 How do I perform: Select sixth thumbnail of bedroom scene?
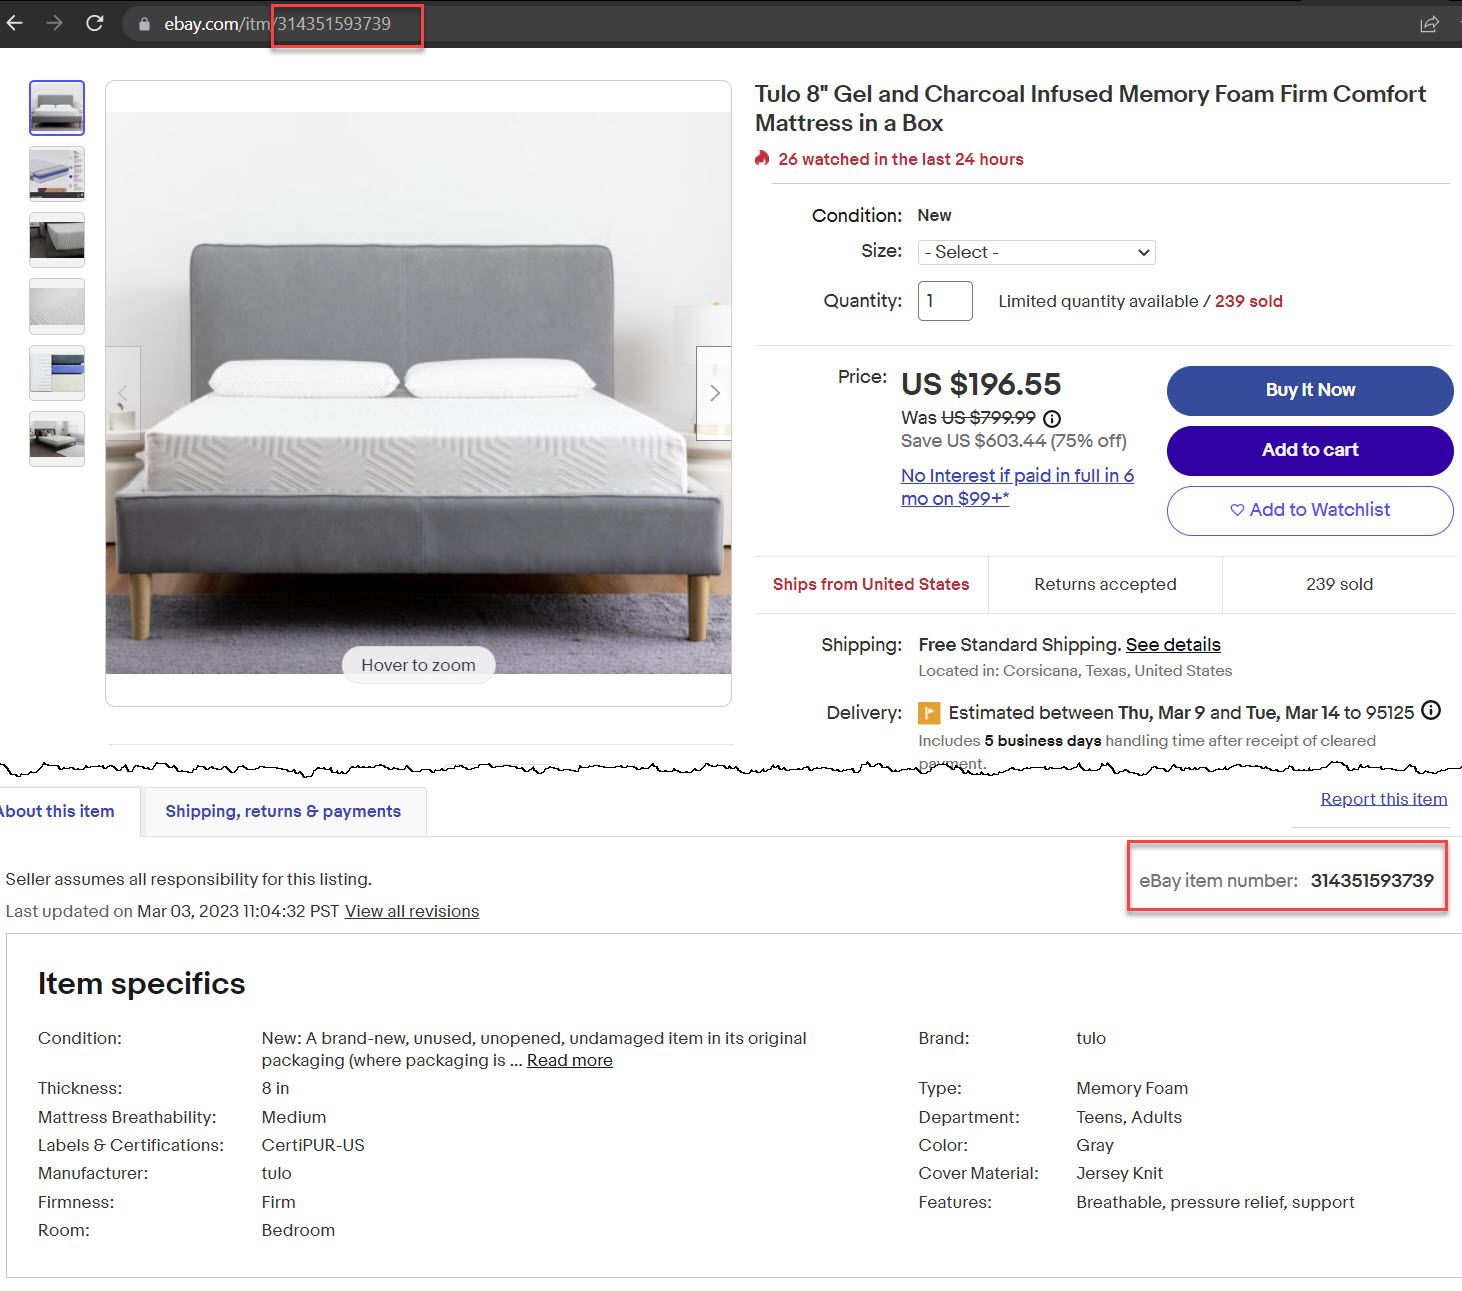[57, 438]
